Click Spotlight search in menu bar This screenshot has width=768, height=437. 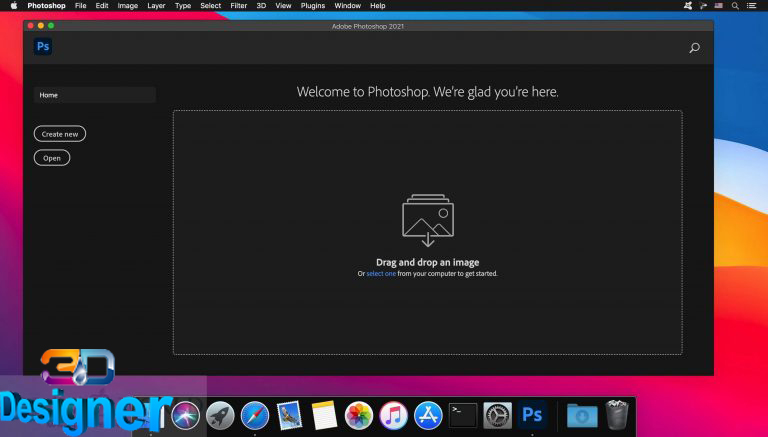[735, 6]
